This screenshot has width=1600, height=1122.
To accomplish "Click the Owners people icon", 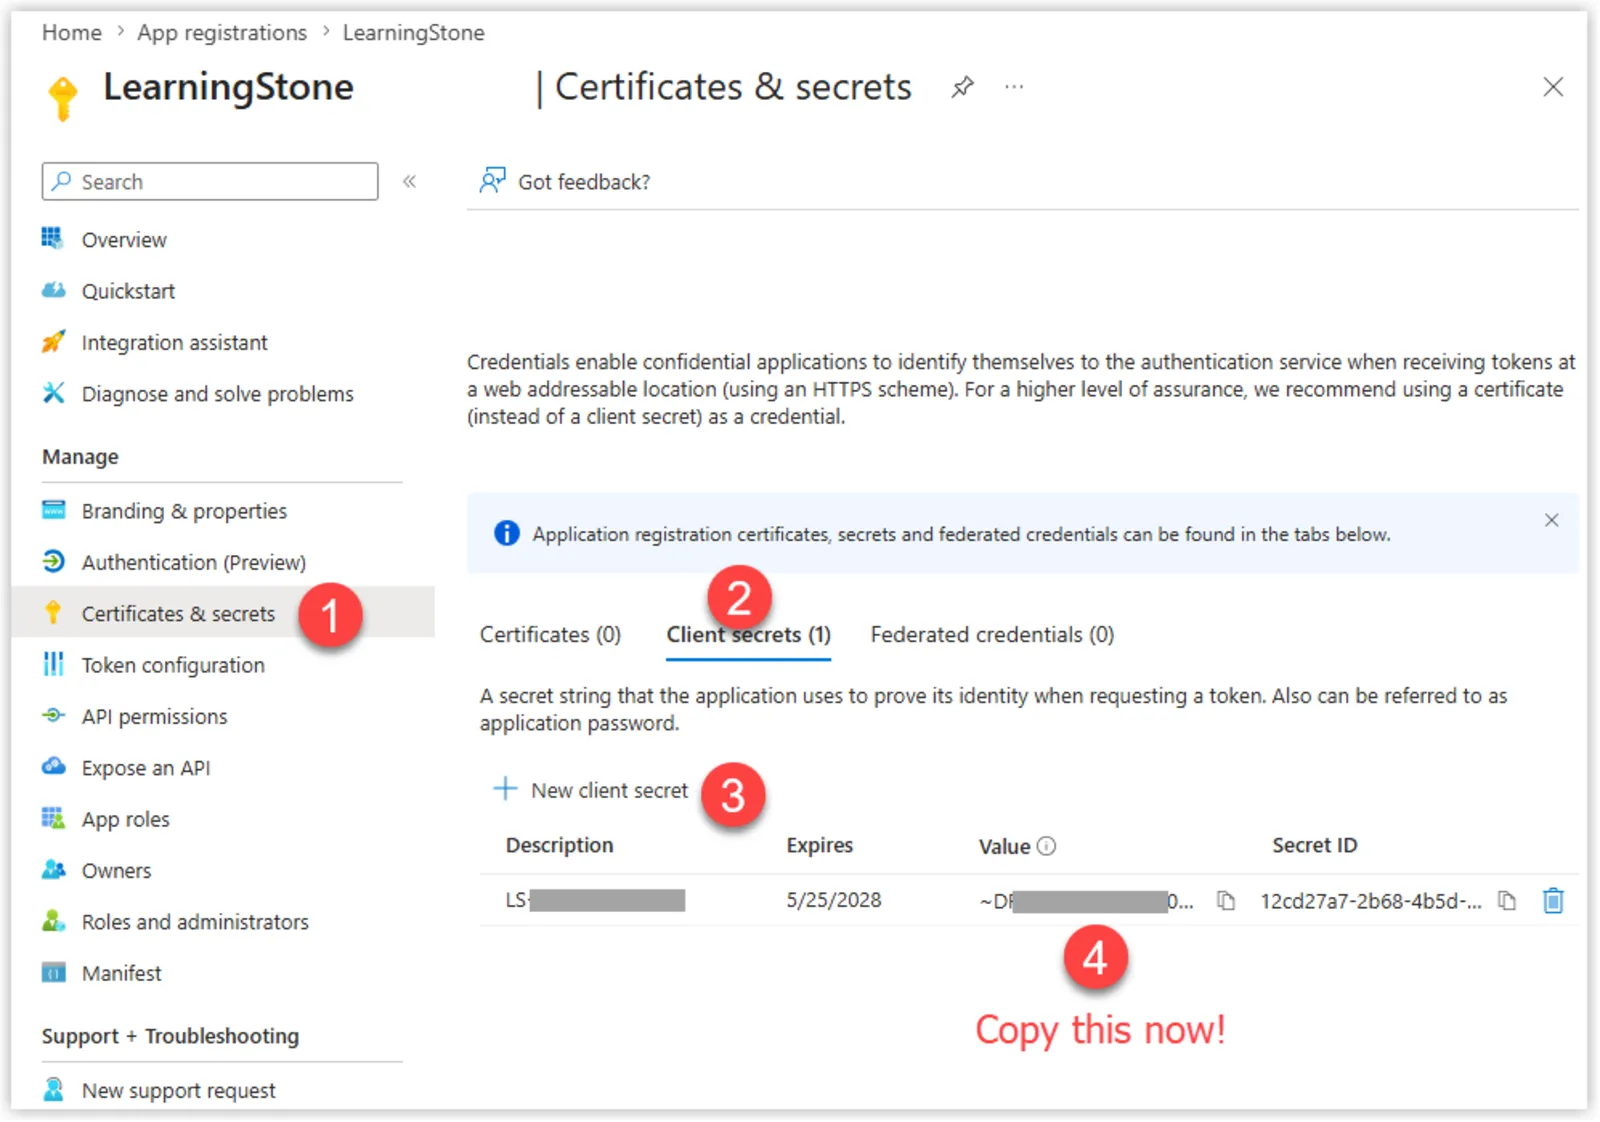I will [53, 869].
